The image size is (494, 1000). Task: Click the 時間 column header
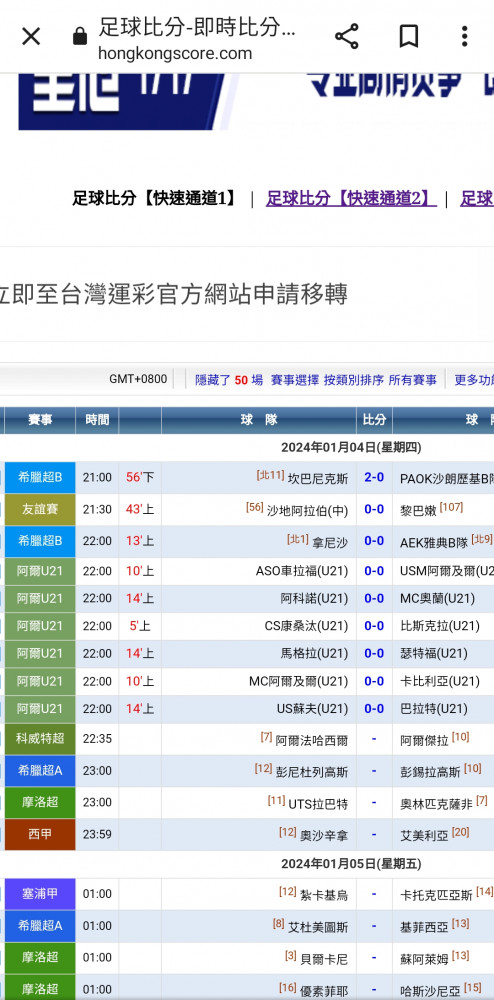97,420
